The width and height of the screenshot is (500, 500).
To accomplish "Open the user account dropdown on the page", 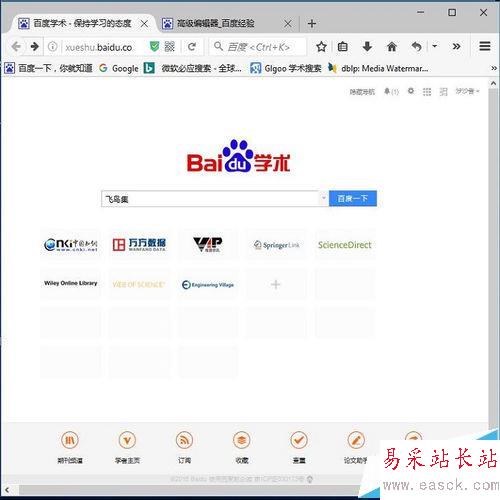I will coord(467,91).
